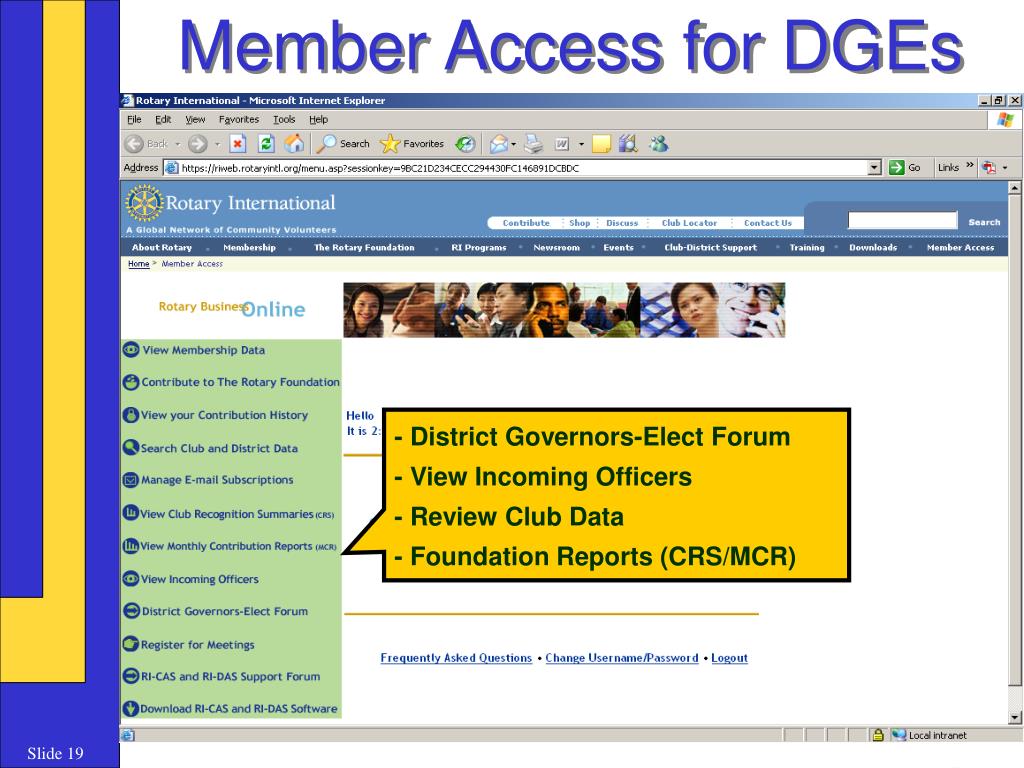Click the Research toolbar icon
The width and height of the screenshot is (1024, 768).
[x=628, y=144]
